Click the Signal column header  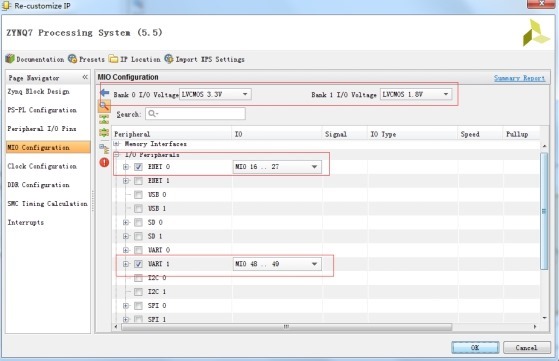[345, 134]
